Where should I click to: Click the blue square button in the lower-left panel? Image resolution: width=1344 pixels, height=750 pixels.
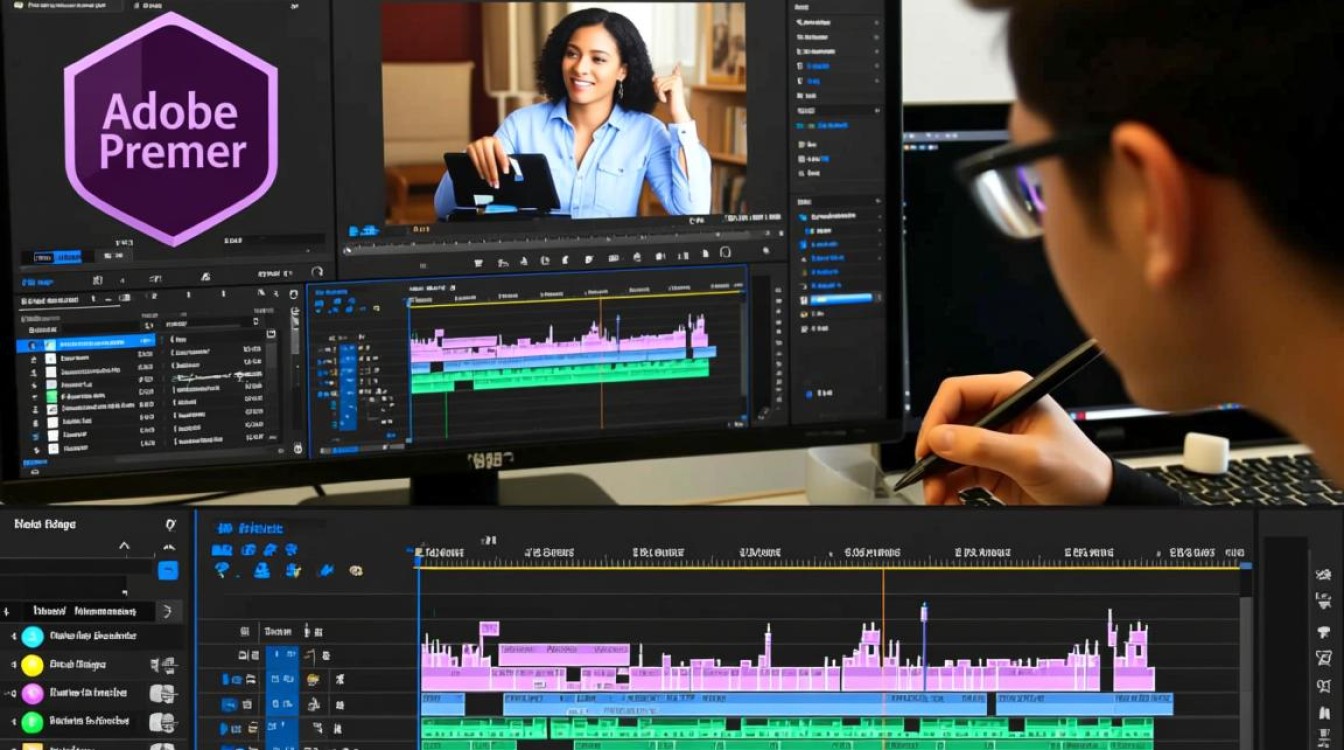tap(168, 570)
